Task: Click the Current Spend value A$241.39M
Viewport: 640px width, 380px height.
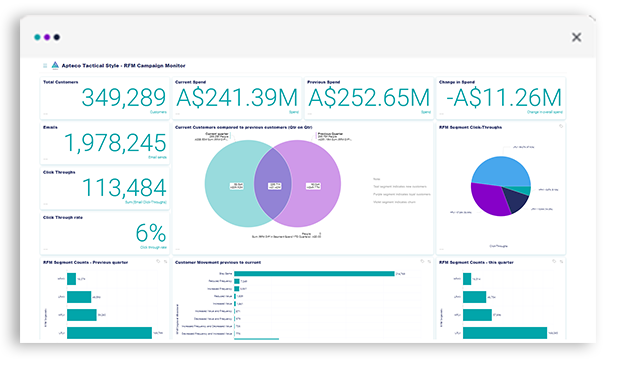Action: pyautogui.click(x=237, y=98)
